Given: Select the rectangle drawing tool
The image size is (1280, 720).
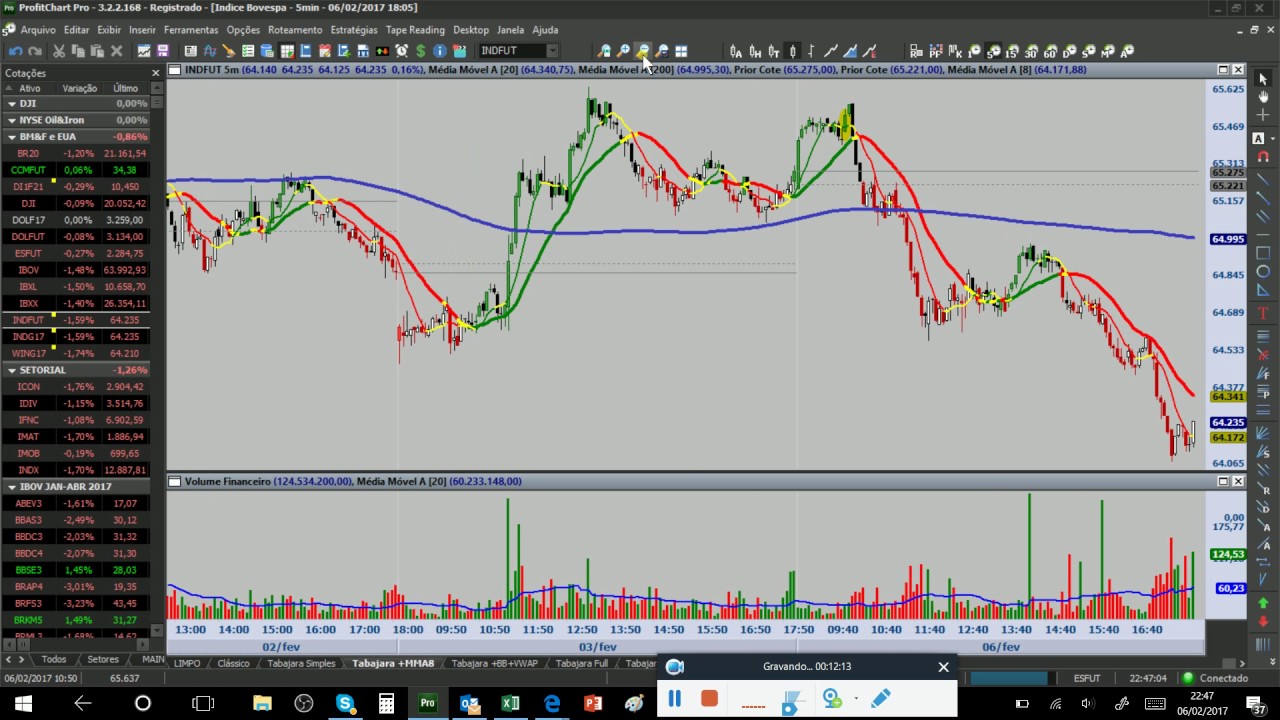Looking at the screenshot, I should pyautogui.click(x=1262, y=253).
